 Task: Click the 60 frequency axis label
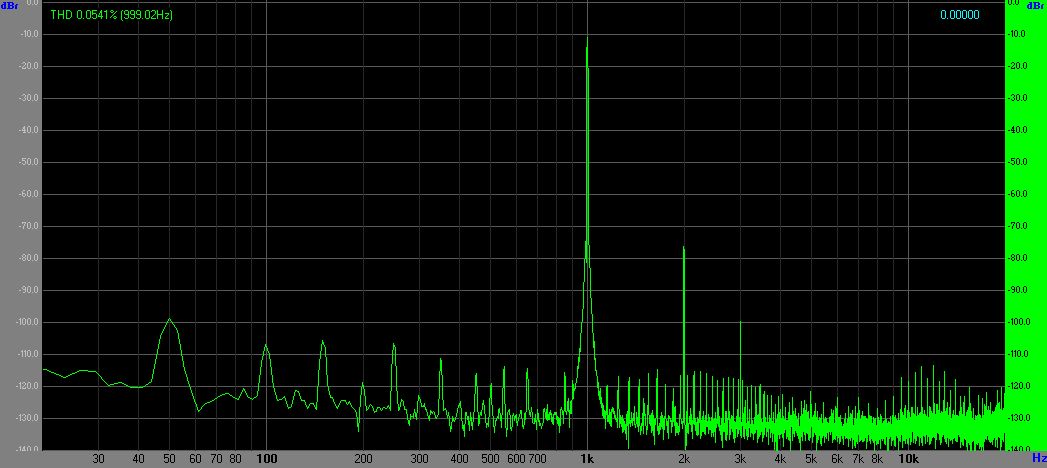(195, 459)
